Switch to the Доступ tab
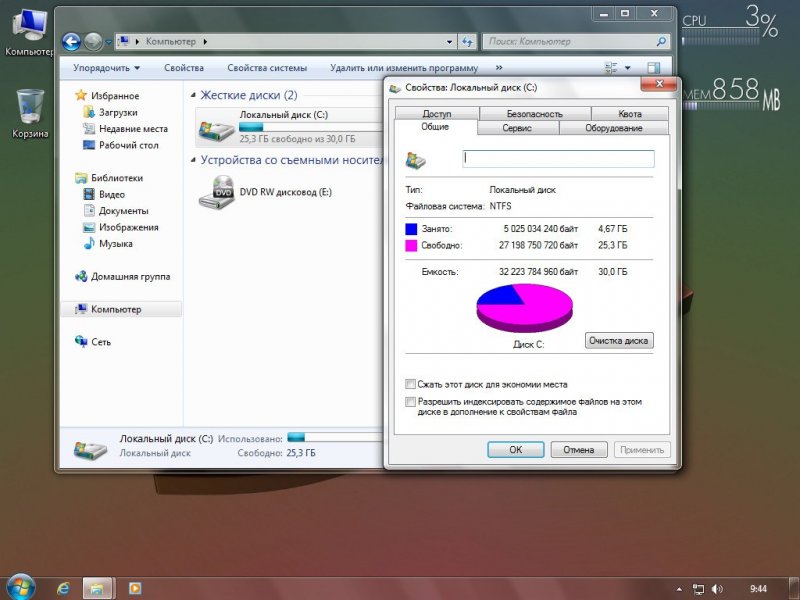This screenshot has width=800, height=600. [437, 114]
